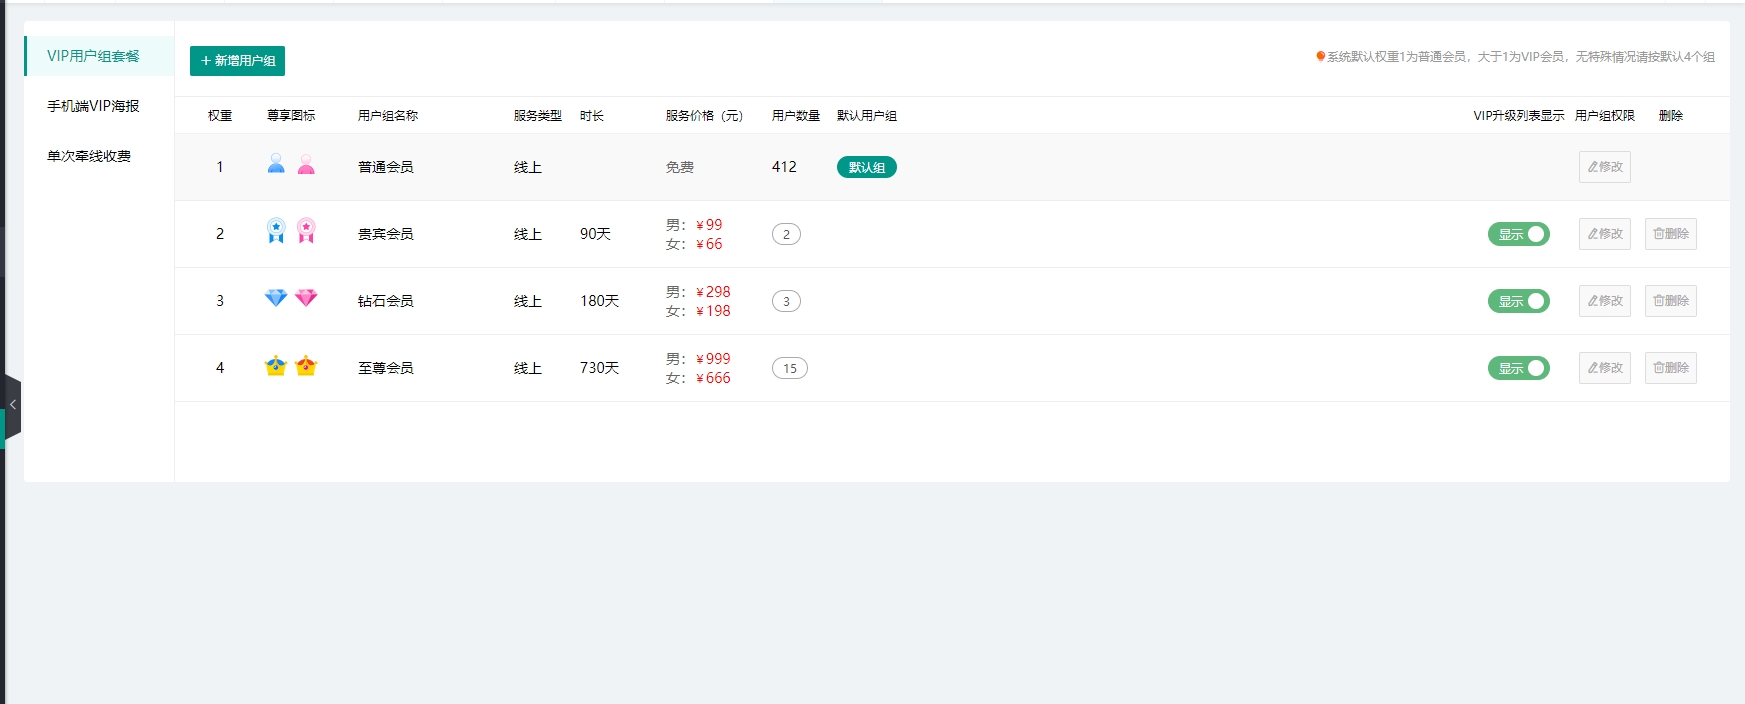Viewport: 1745px width, 704px height.
Task: Click the 180天 duration cell
Action: (600, 301)
